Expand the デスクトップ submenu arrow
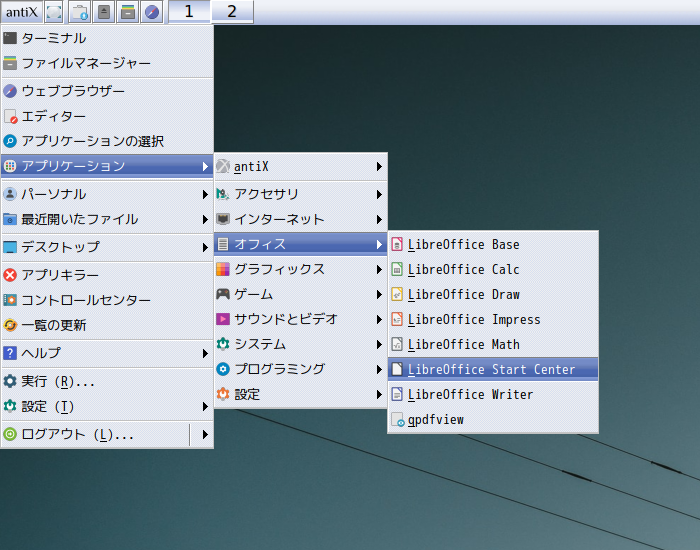Viewport: 700px width, 550px height. (x=205, y=247)
